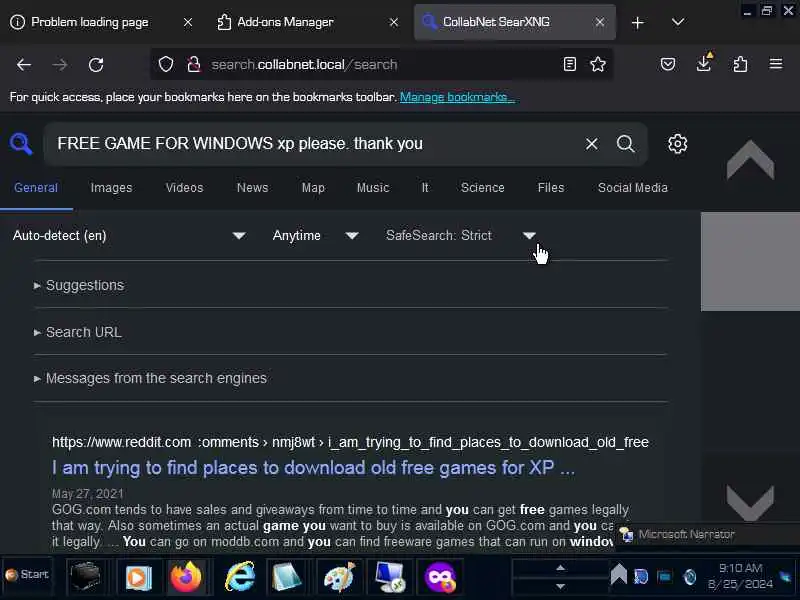Jump to page bottom with down arrow

point(750,503)
